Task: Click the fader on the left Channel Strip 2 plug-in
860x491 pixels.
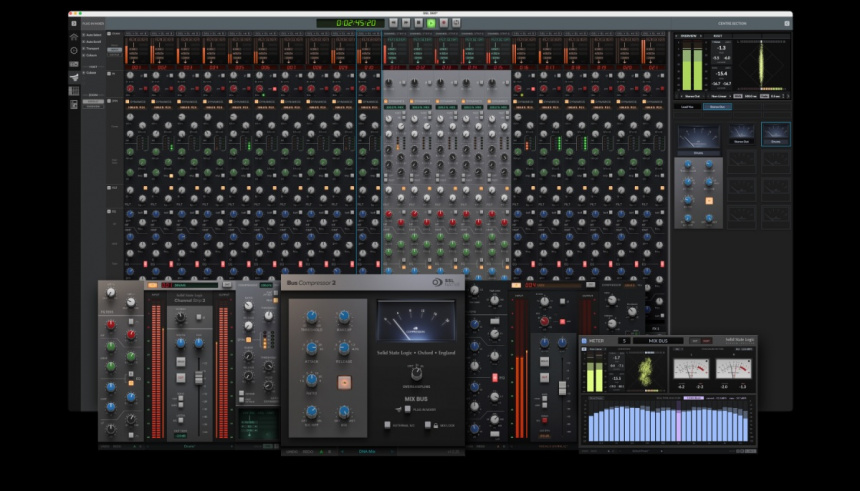Action: coord(199,377)
